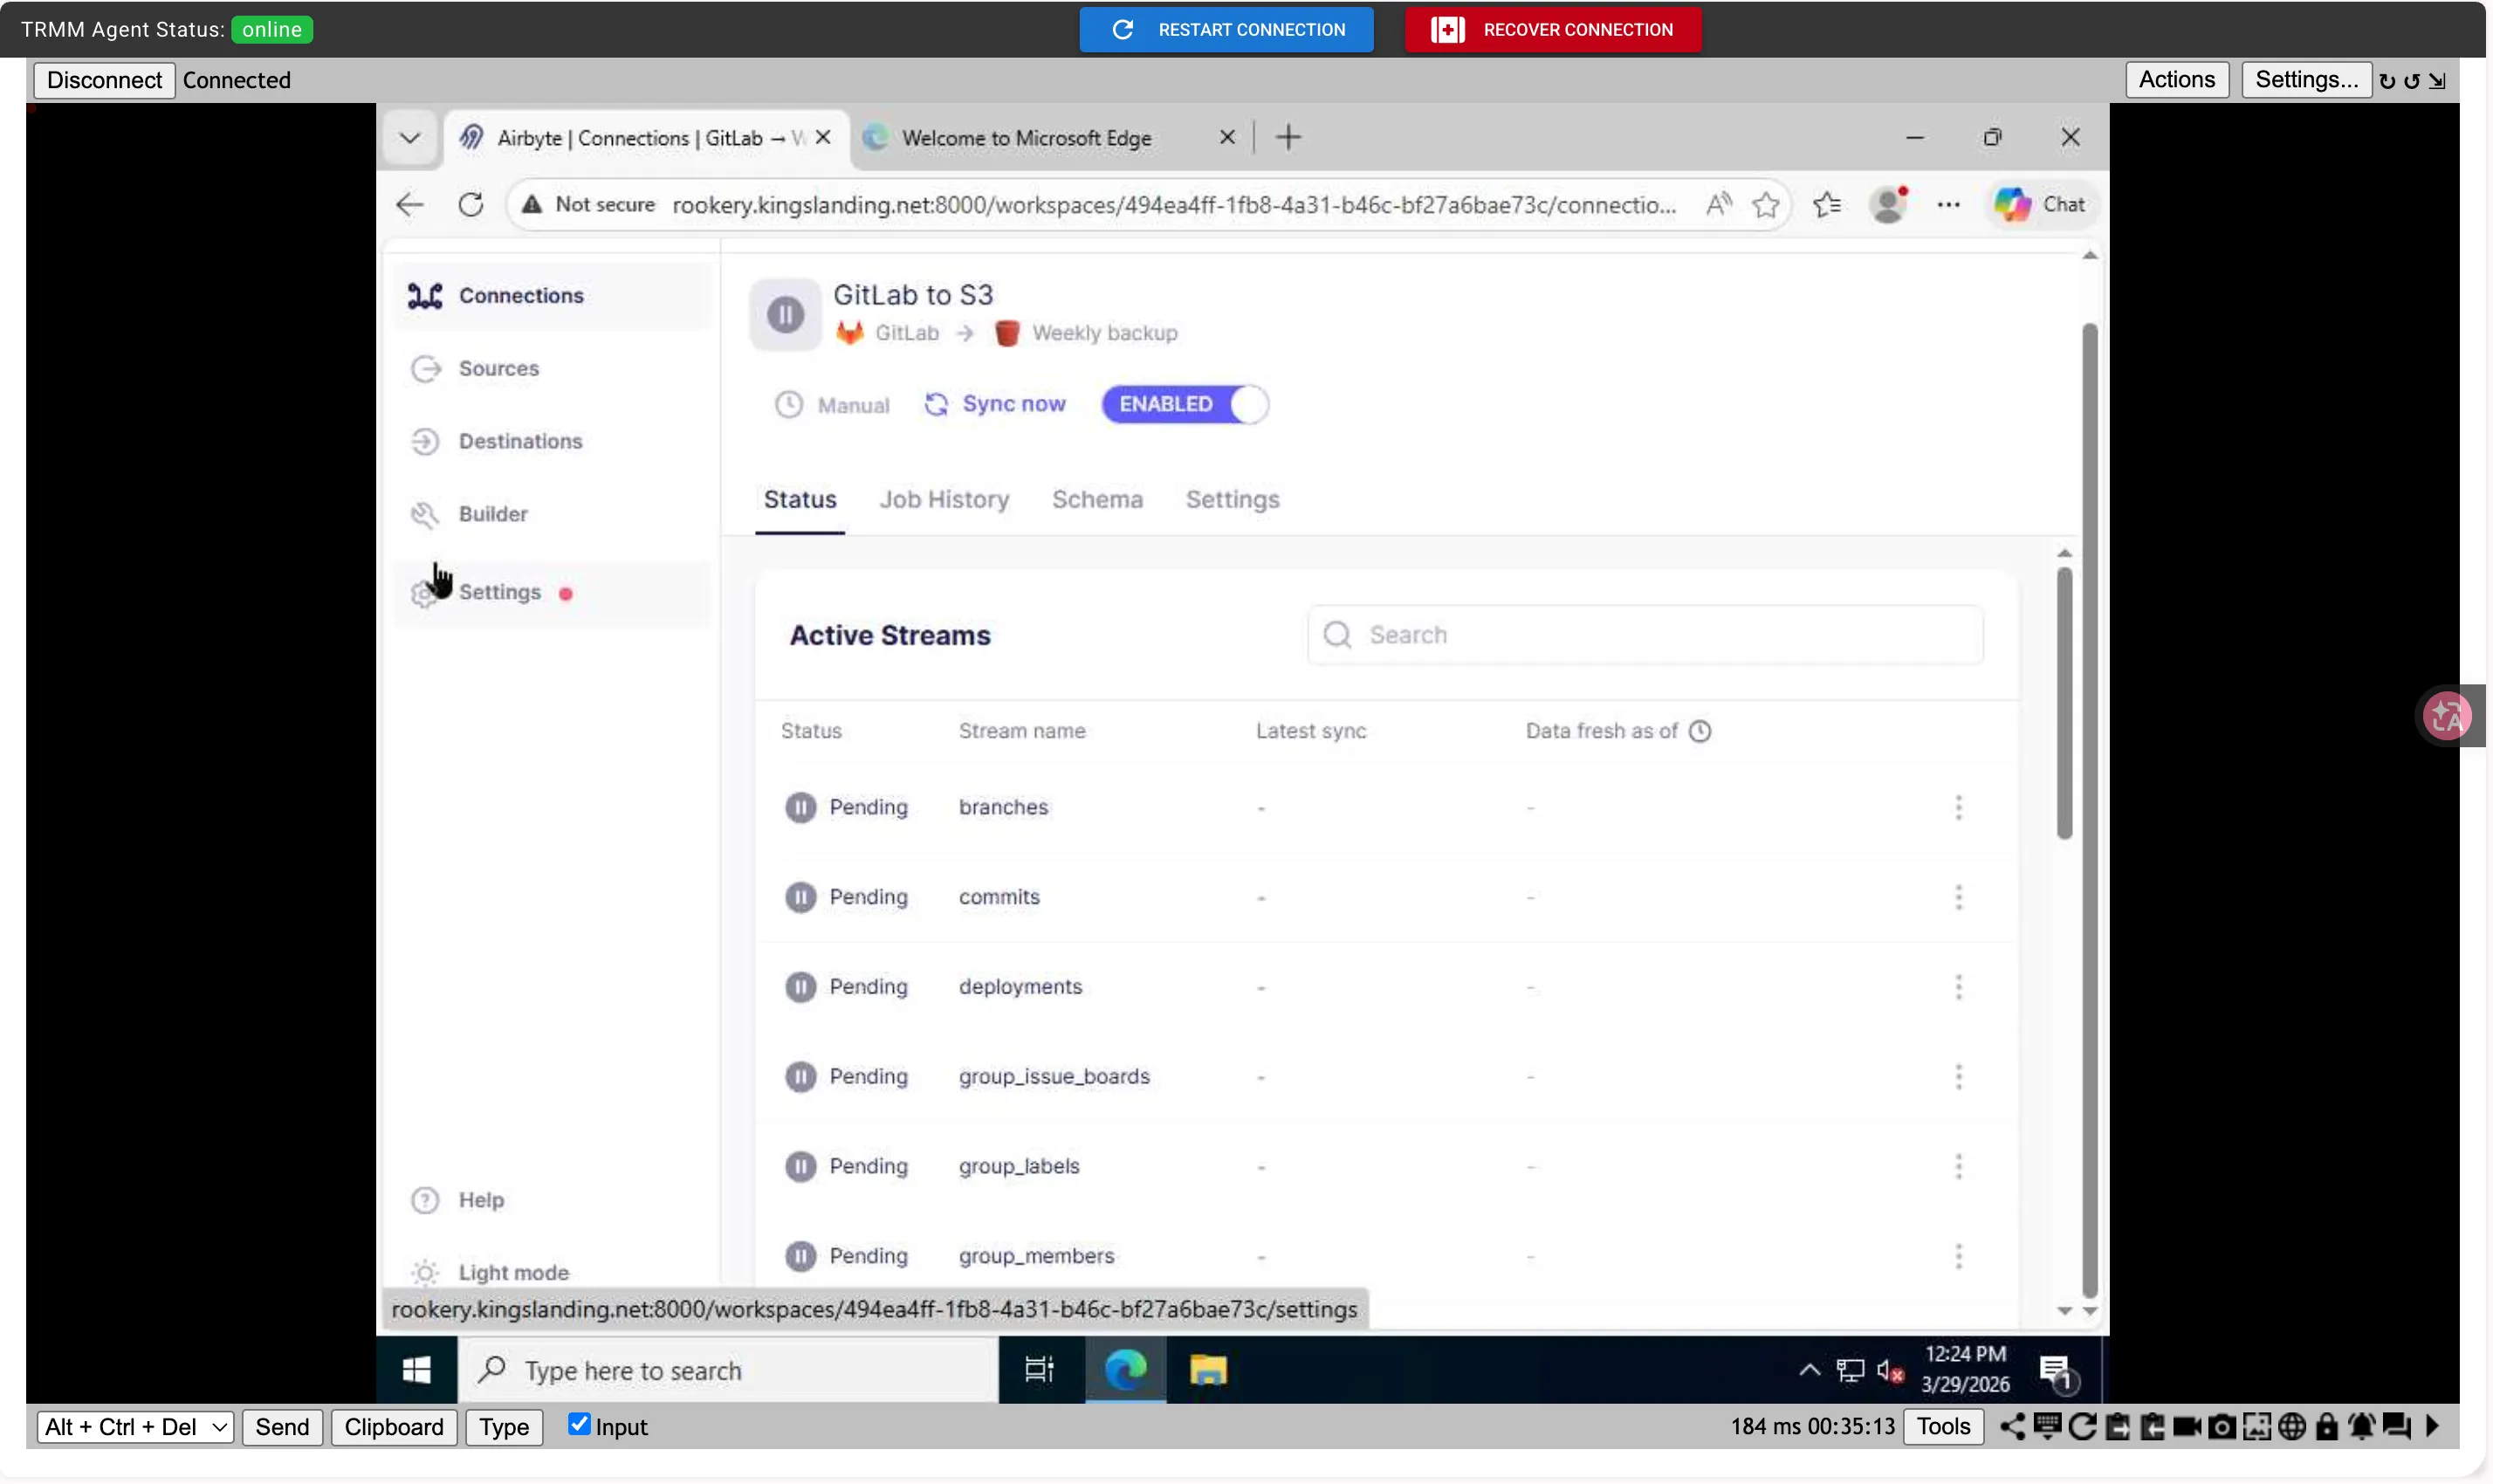Open the Alt + Ctrl + Del dropdown

[135, 1427]
